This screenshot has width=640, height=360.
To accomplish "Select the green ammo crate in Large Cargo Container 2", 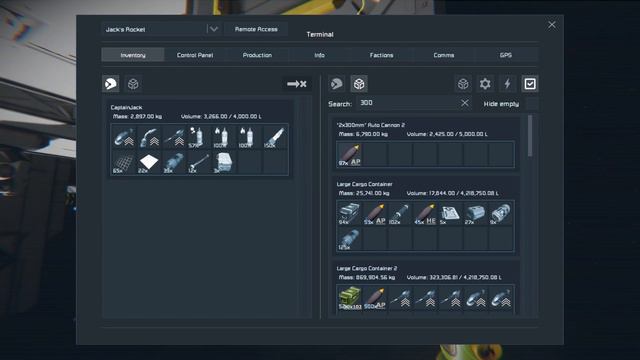I will pyautogui.click(x=349, y=298).
